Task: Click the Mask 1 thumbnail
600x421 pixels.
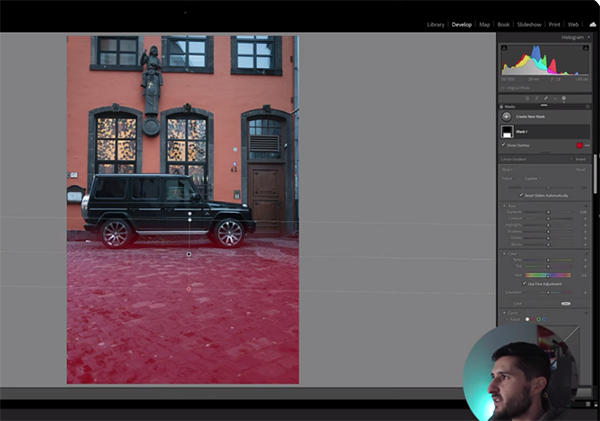Action: tap(507, 132)
